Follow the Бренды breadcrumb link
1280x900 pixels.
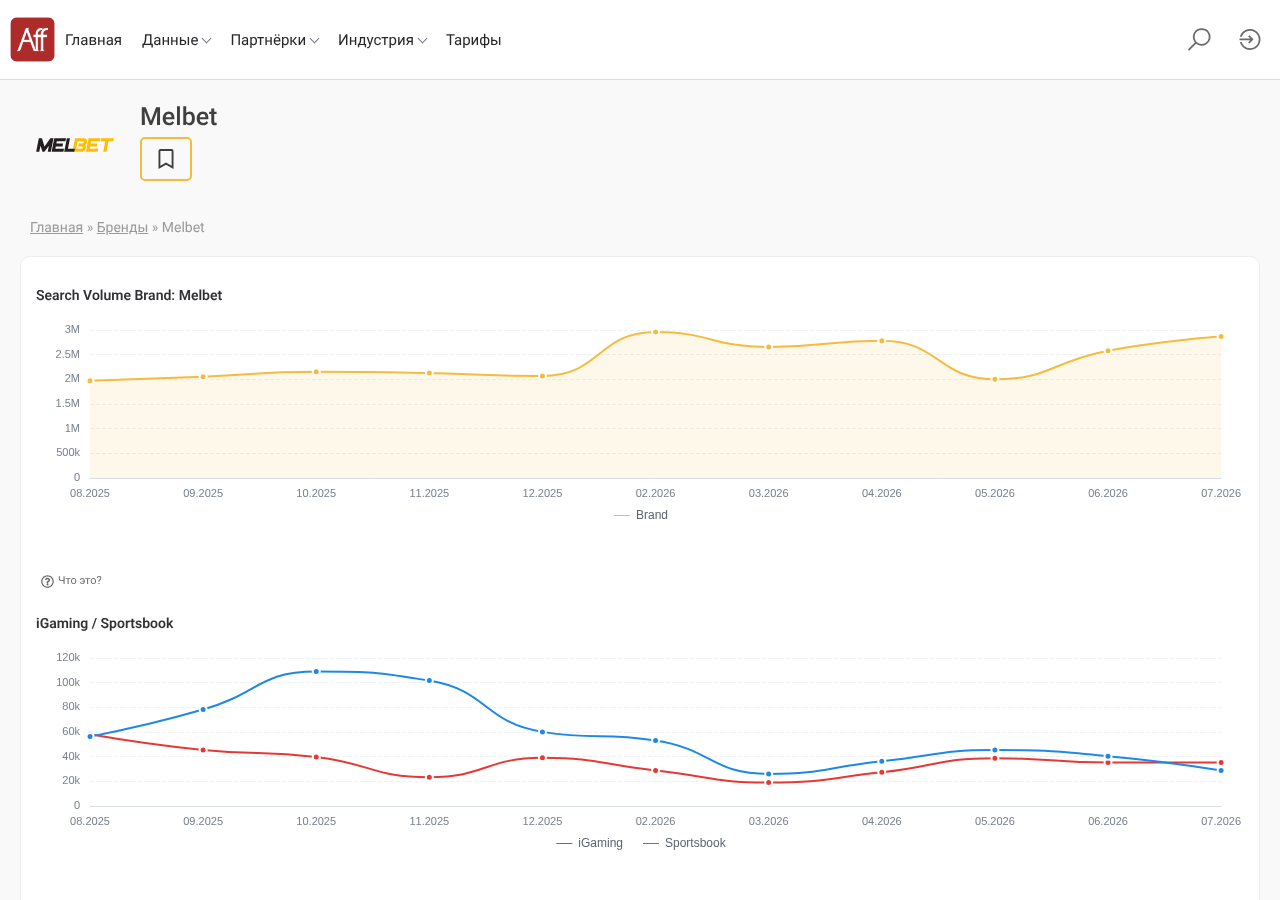(122, 227)
